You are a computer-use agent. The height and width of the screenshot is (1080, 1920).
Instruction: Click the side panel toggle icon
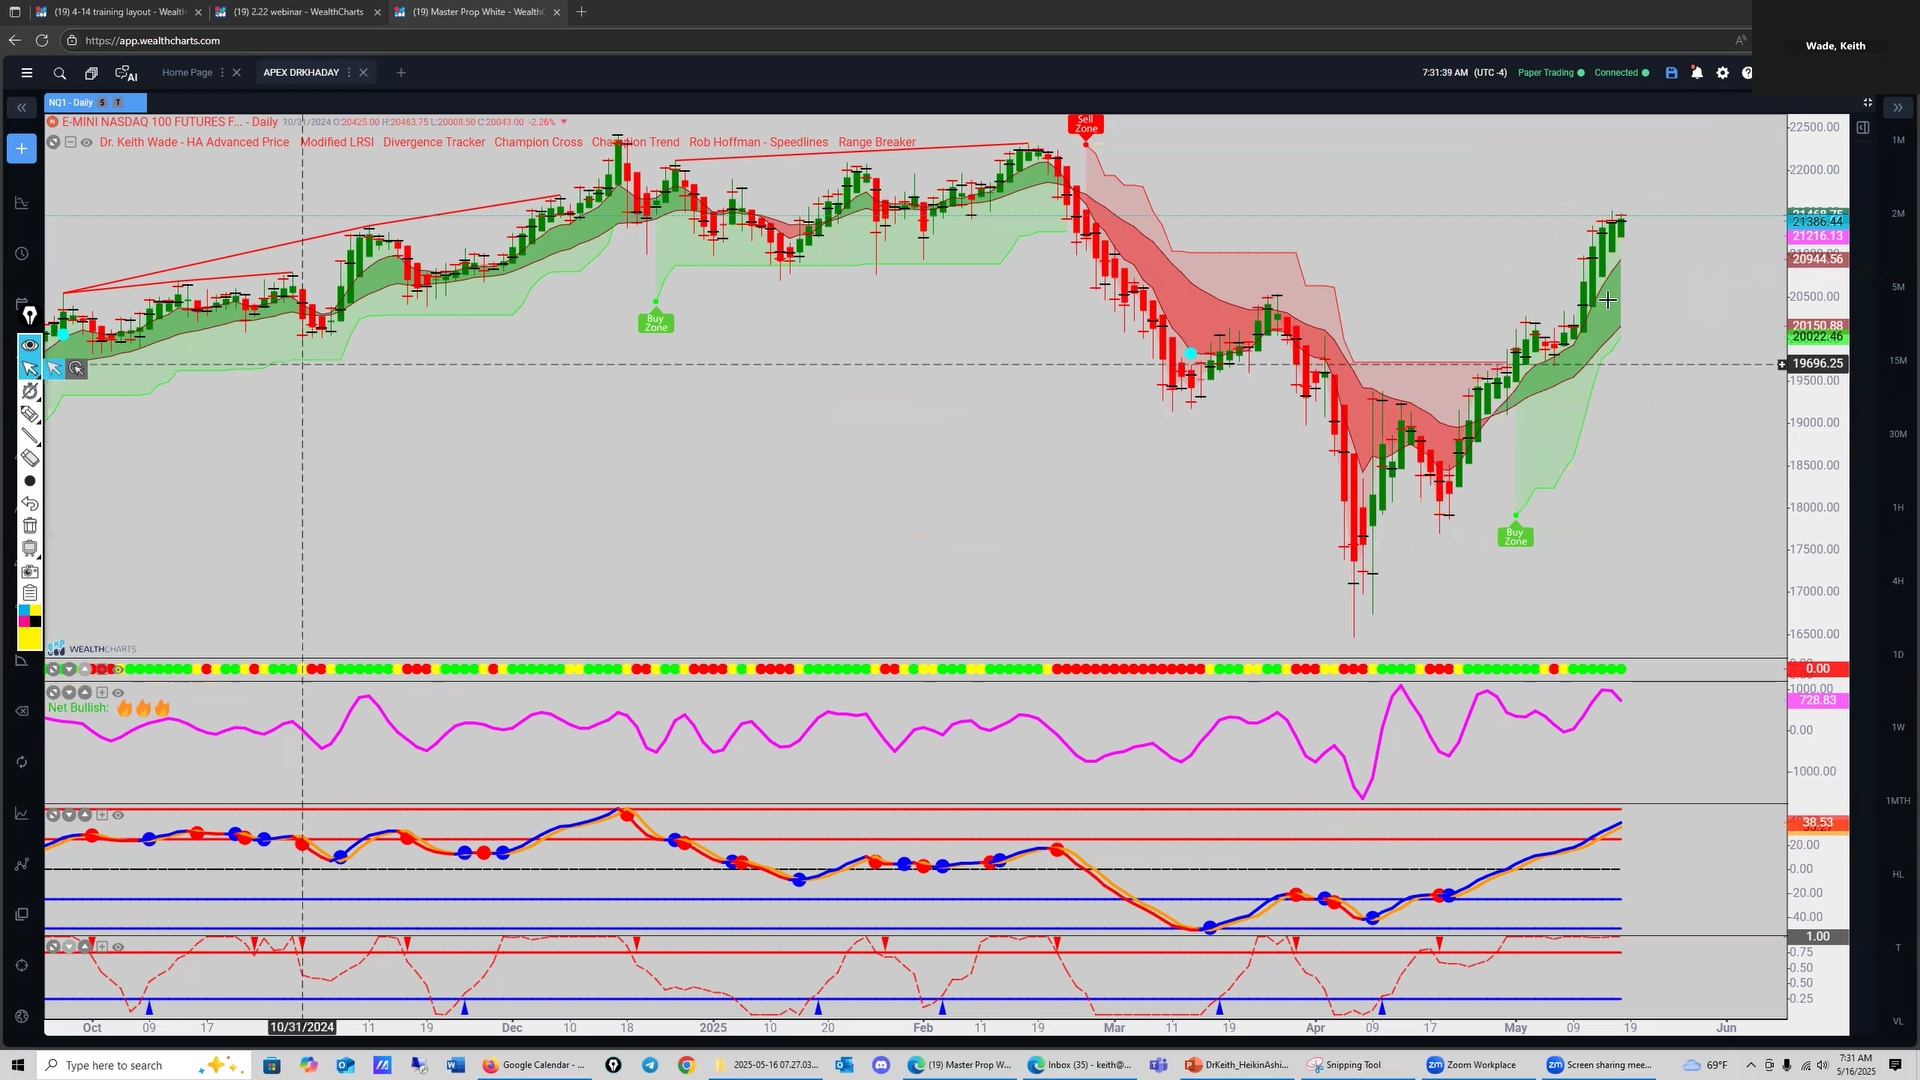click(x=1863, y=128)
